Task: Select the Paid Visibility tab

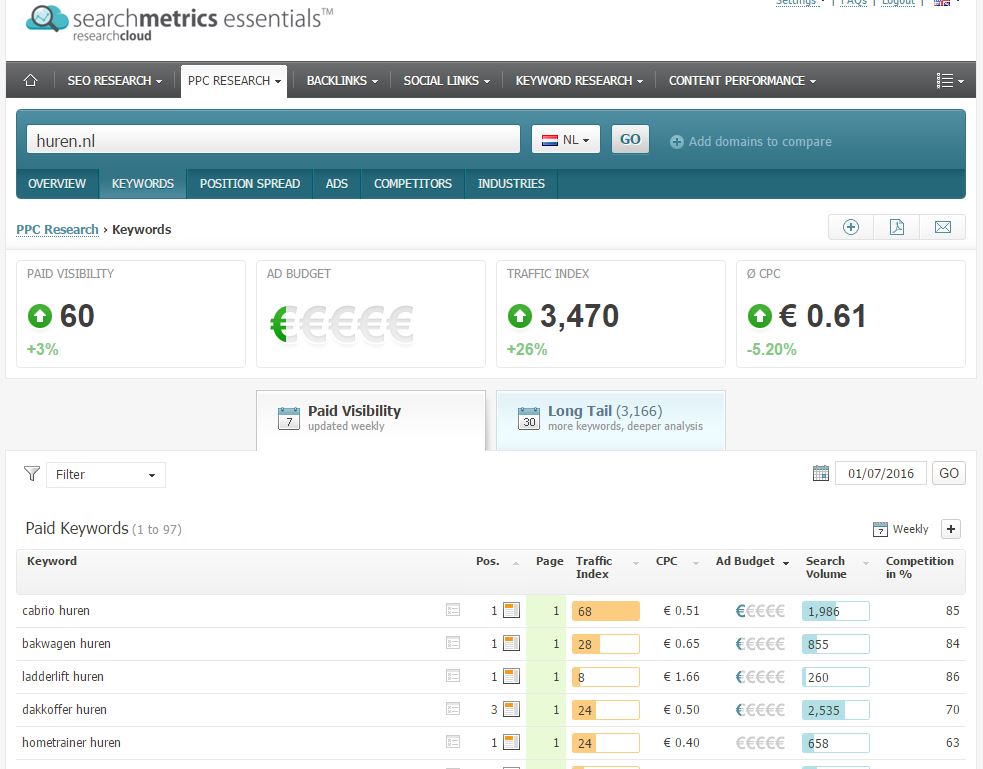Action: (371, 420)
